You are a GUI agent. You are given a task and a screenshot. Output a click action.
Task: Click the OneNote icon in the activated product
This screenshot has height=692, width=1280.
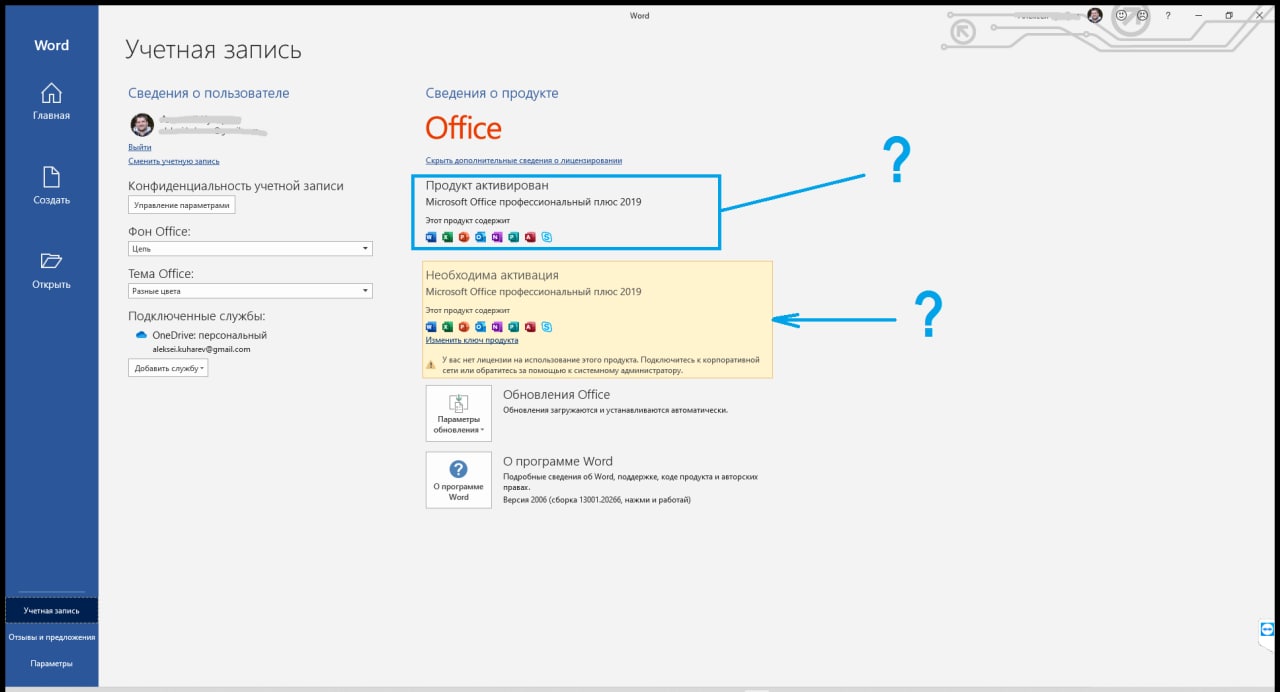click(497, 237)
